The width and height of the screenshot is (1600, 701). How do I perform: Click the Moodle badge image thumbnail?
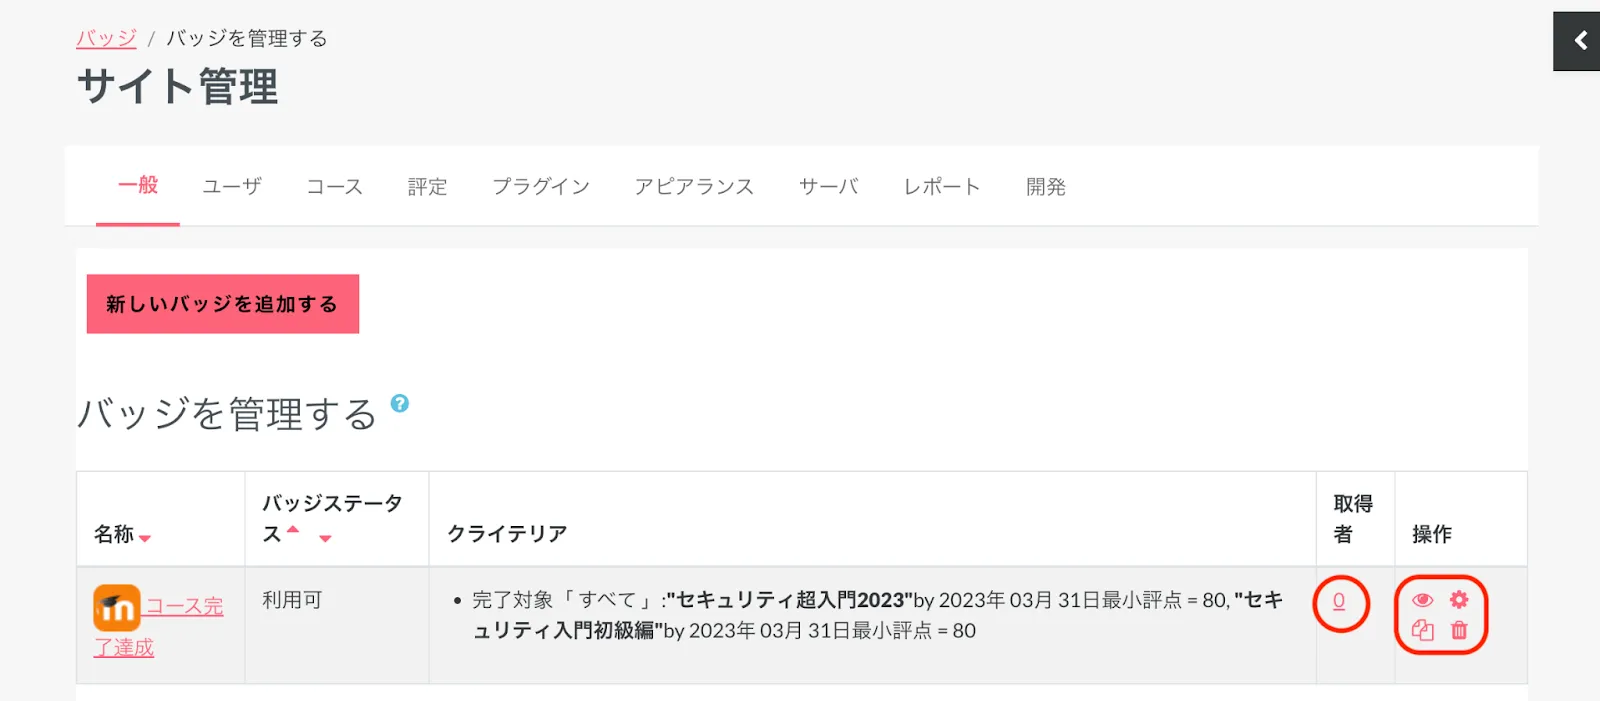pyautogui.click(x=117, y=608)
